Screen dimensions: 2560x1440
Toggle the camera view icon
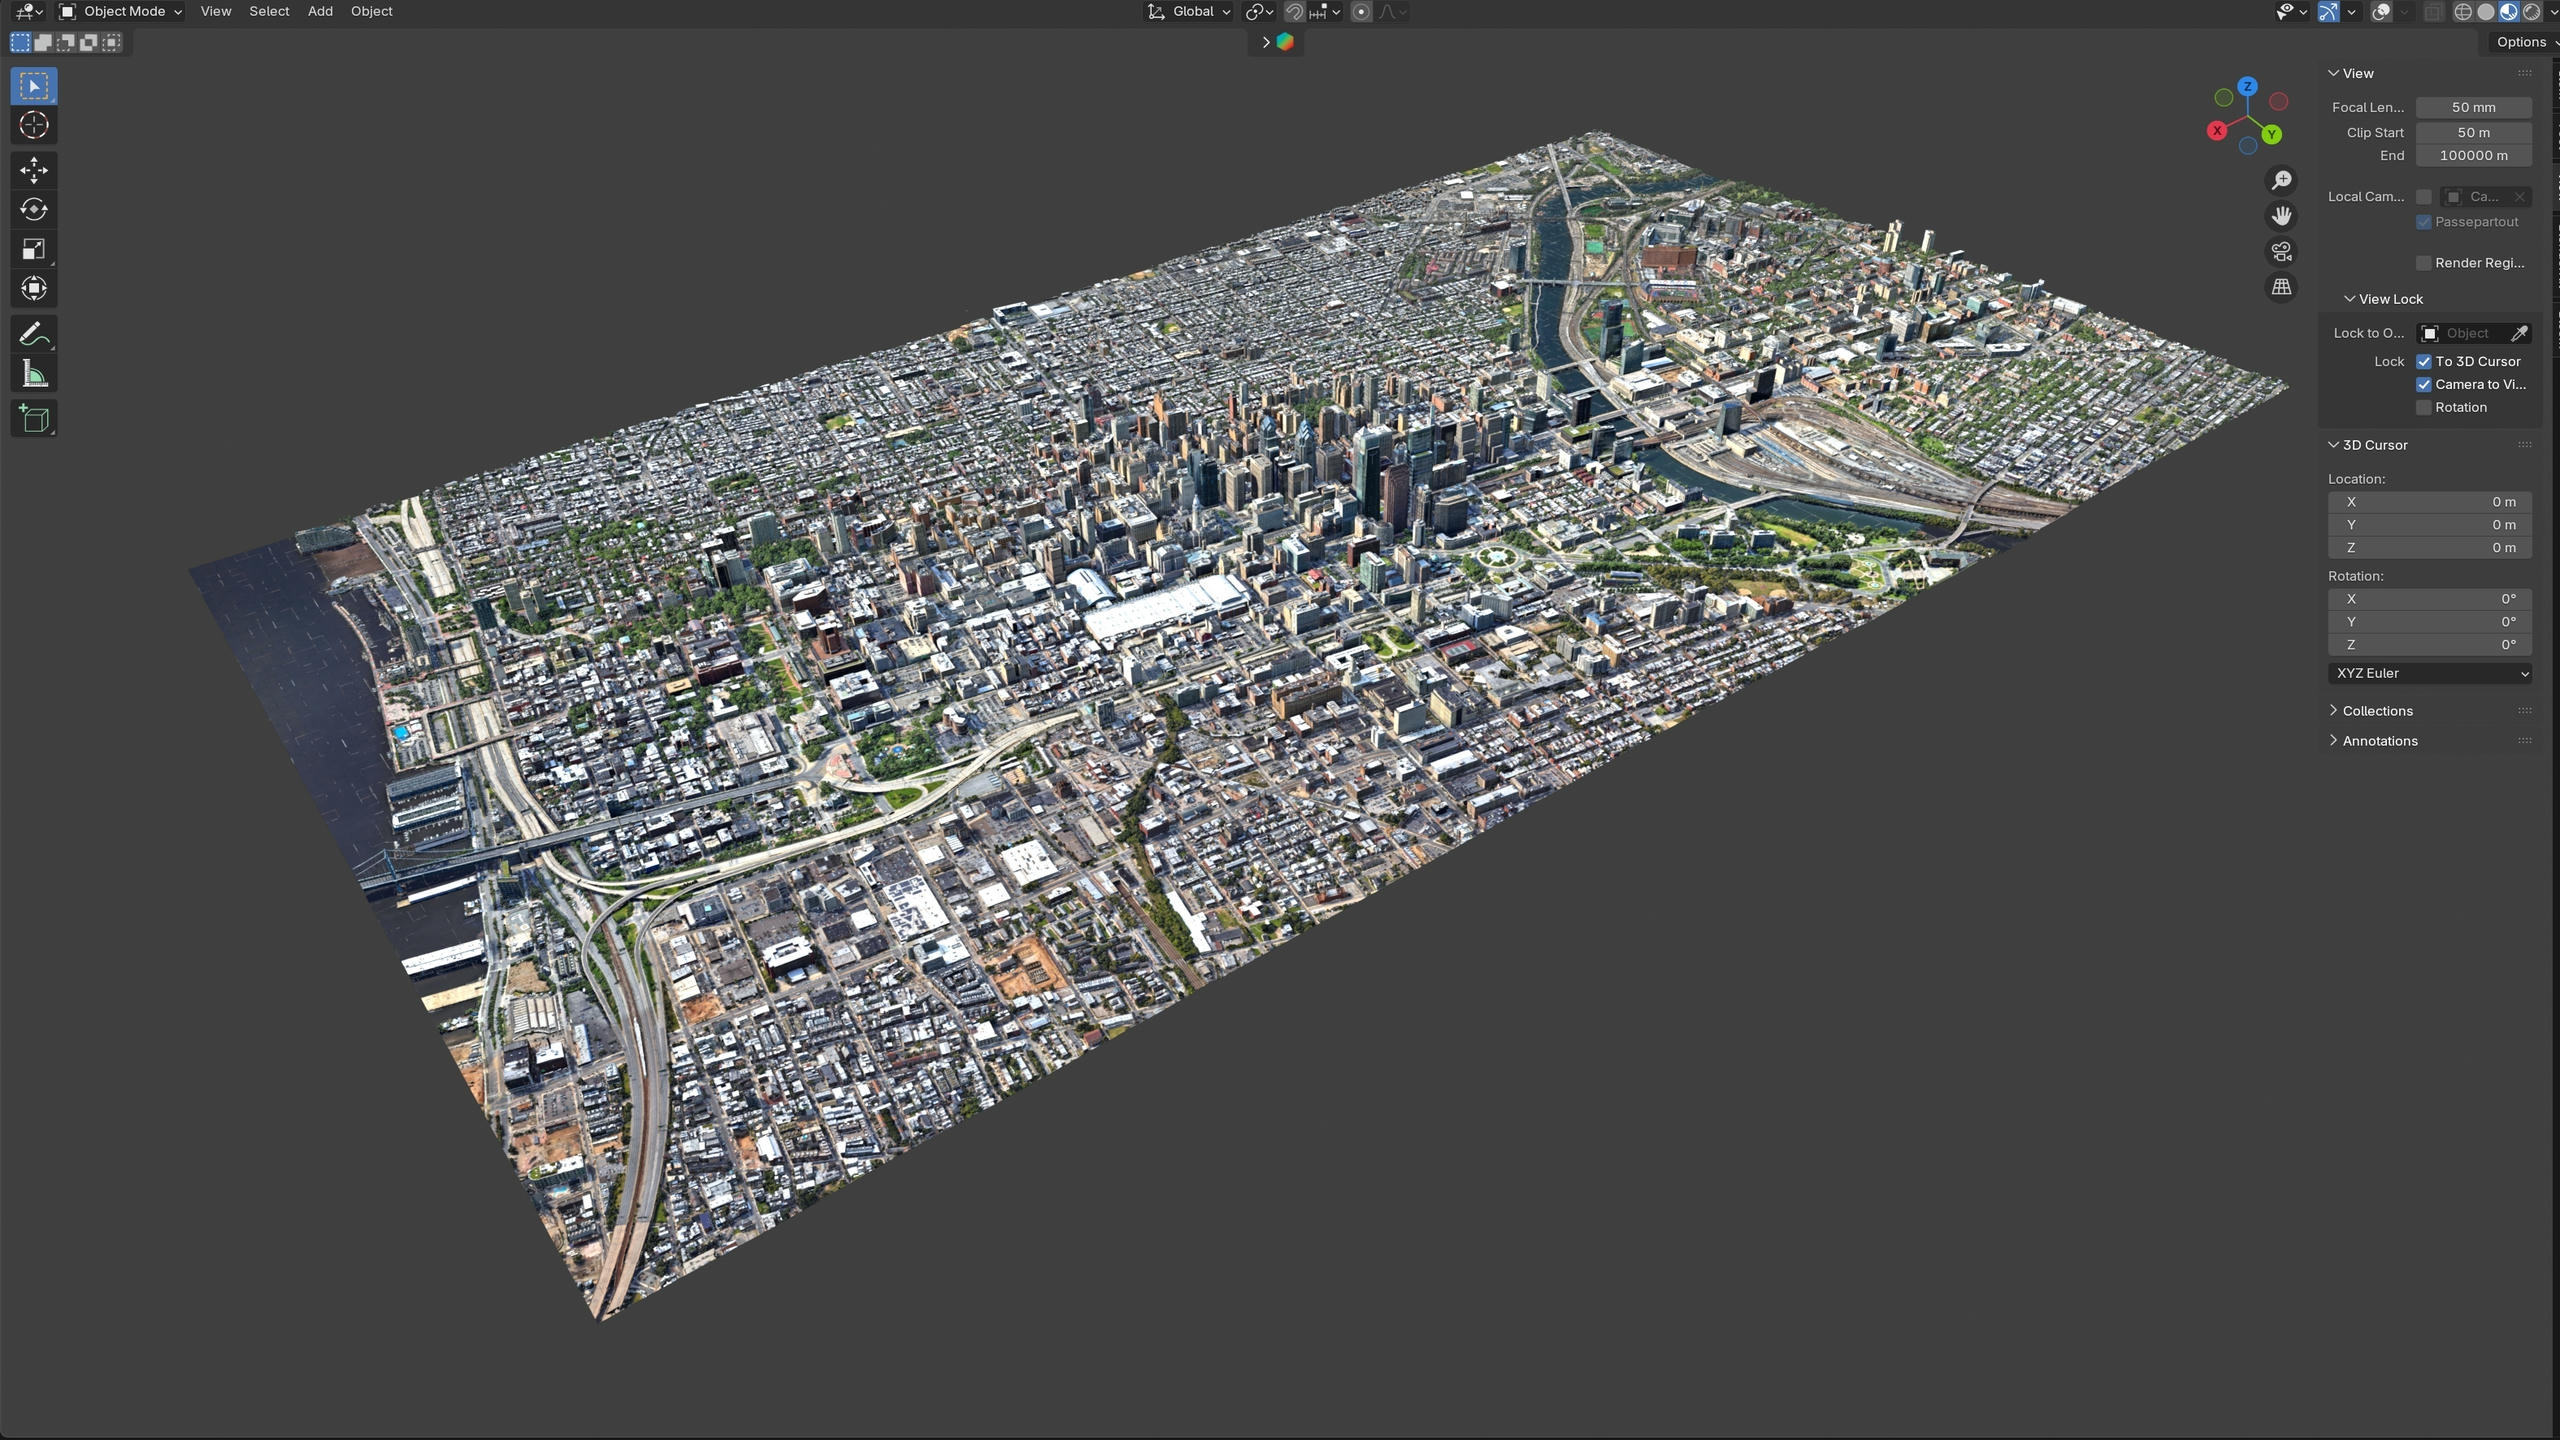2281,252
